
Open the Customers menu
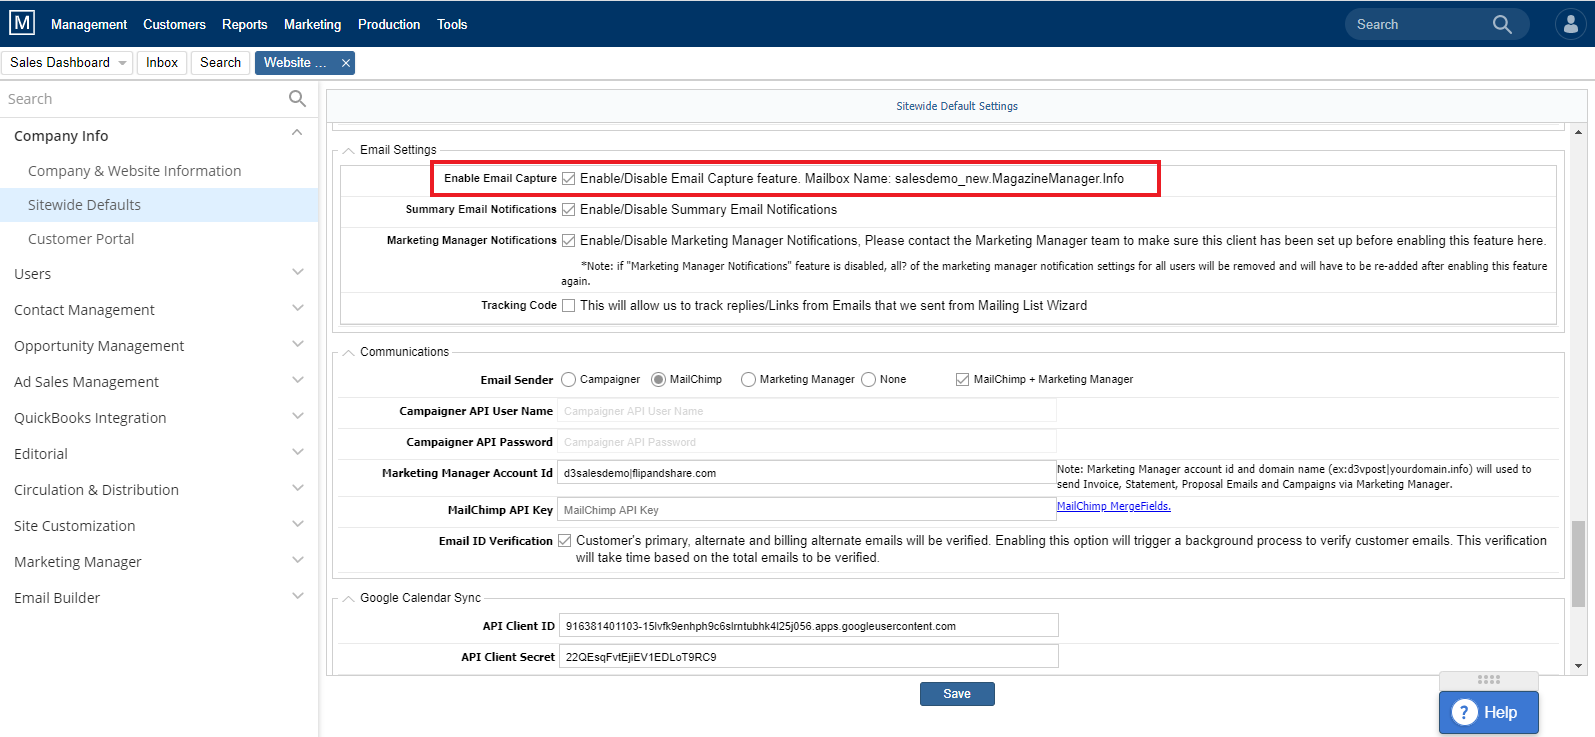coord(174,24)
